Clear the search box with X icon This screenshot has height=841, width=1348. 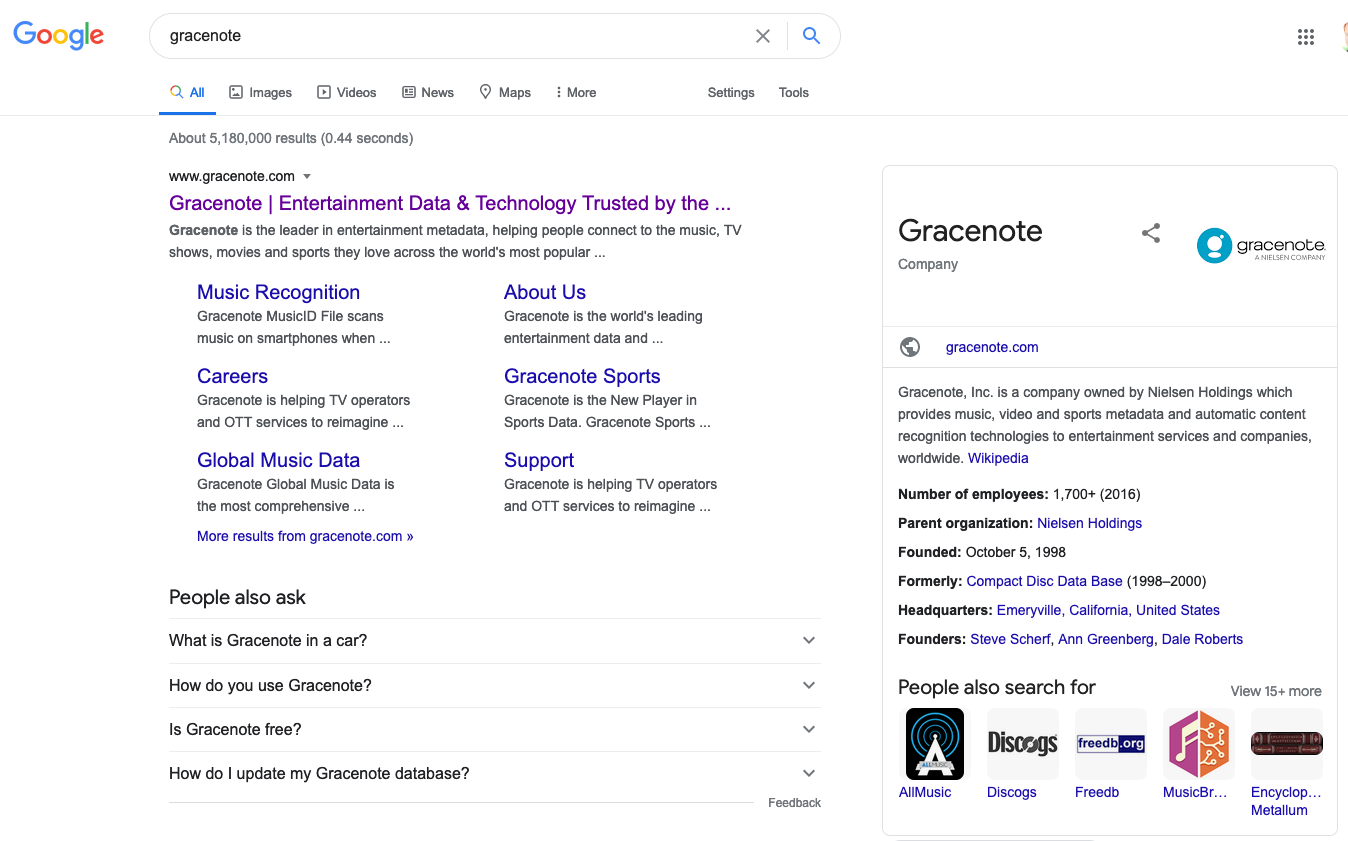coord(762,36)
